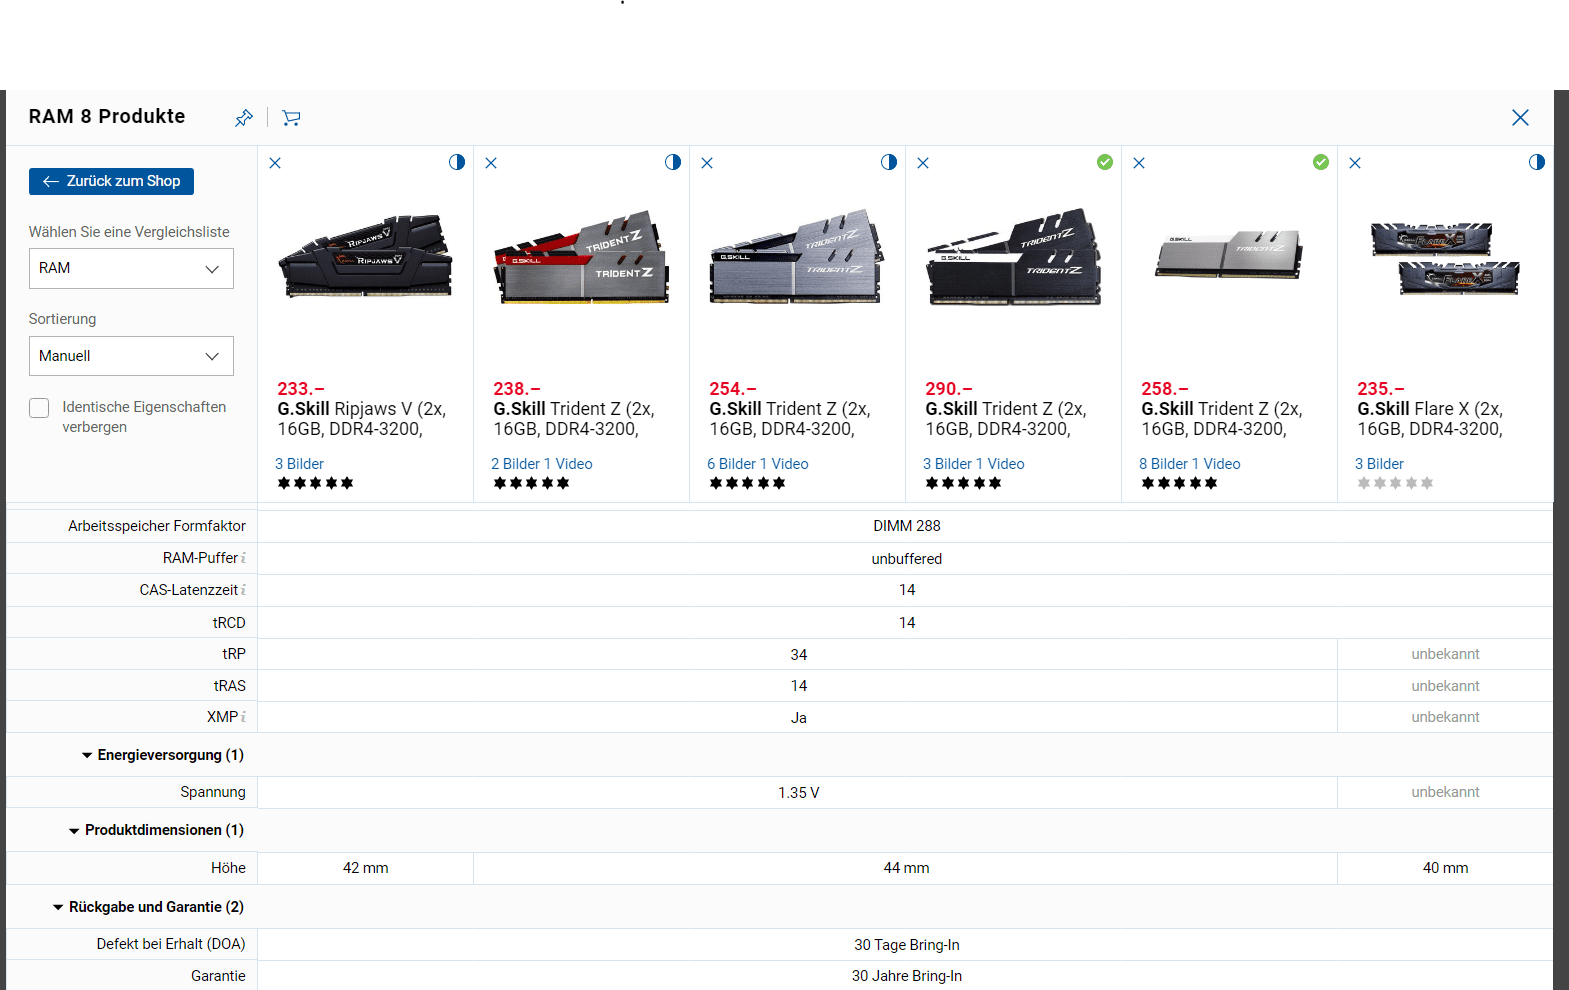
Task: Click Ripjaws V star rating
Action: coord(315,483)
